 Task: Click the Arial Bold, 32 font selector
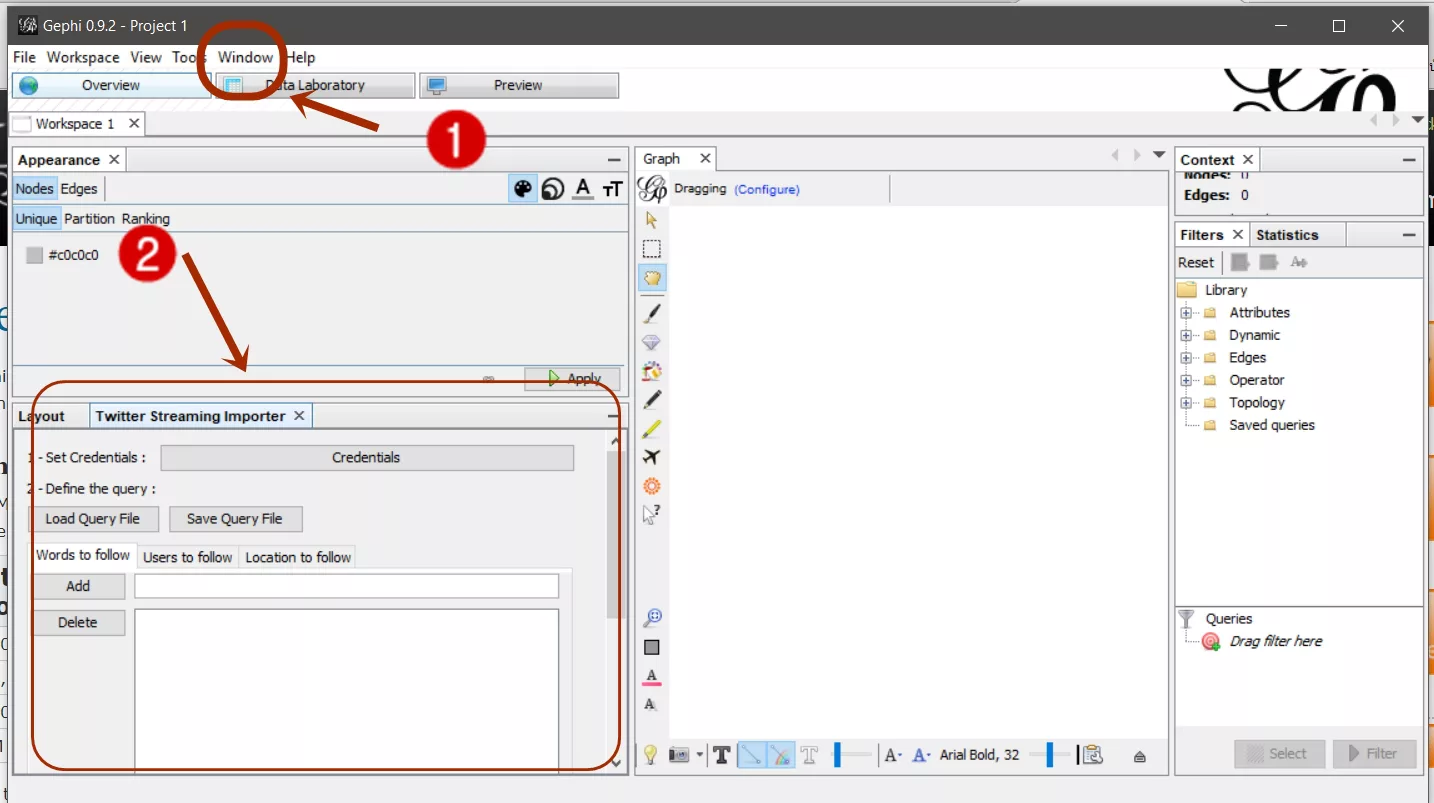coord(979,755)
